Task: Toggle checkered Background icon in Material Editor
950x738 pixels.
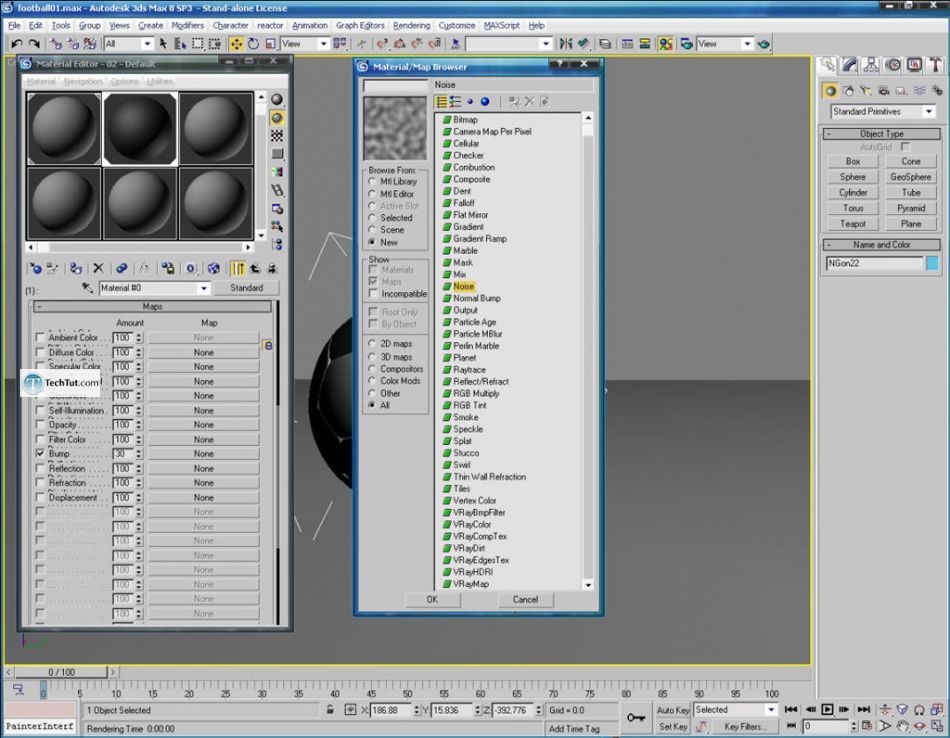Action: [x=277, y=136]
